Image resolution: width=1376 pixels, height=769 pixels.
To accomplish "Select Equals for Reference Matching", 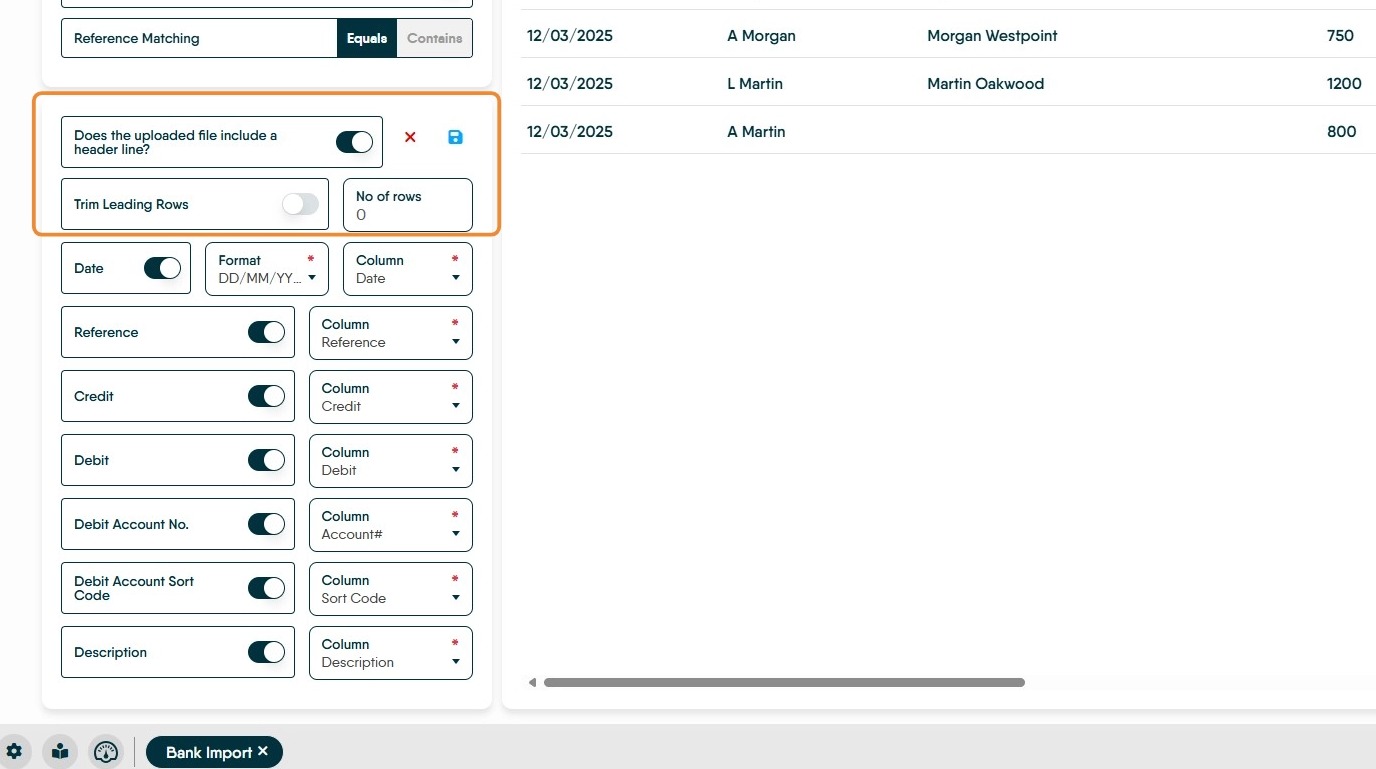I will [x=367, y=38].
